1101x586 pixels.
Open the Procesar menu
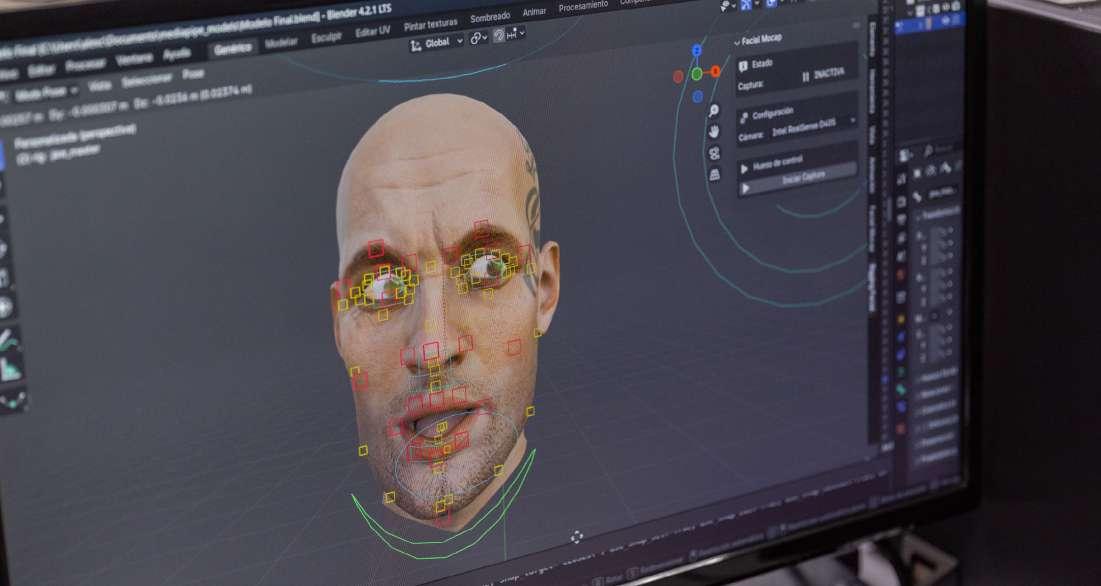click(85, 65)
